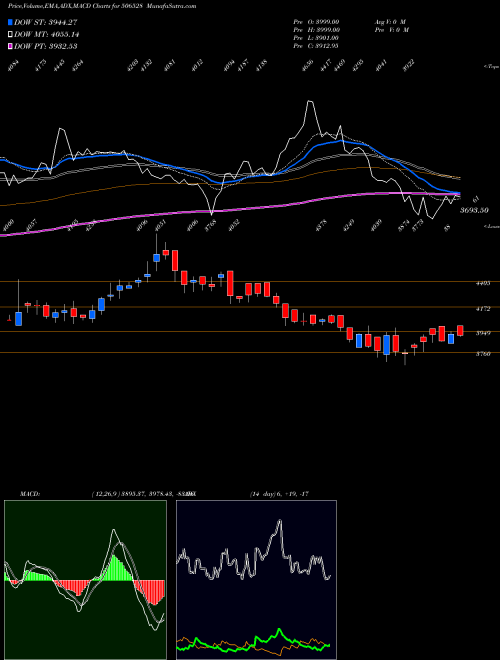Click the tallest green MACD histogram bar
The width and height of the screenshot is (500, 660).
pos(113,568)
